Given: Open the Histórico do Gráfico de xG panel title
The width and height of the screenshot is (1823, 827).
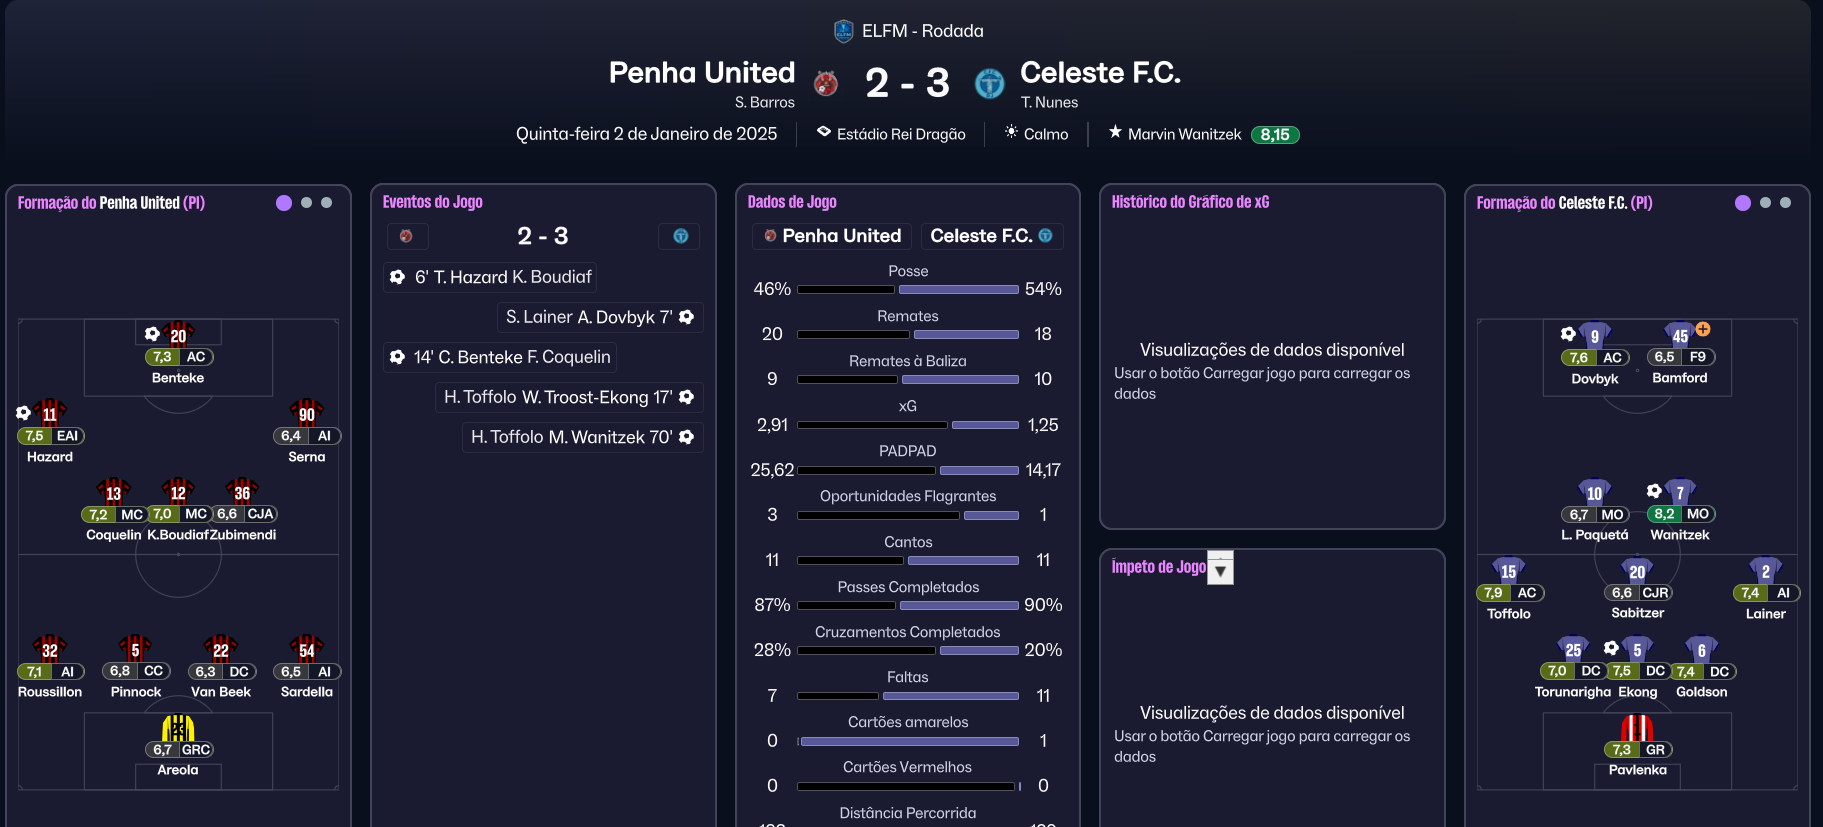Looking at the screenshot, I should 1190,202.
